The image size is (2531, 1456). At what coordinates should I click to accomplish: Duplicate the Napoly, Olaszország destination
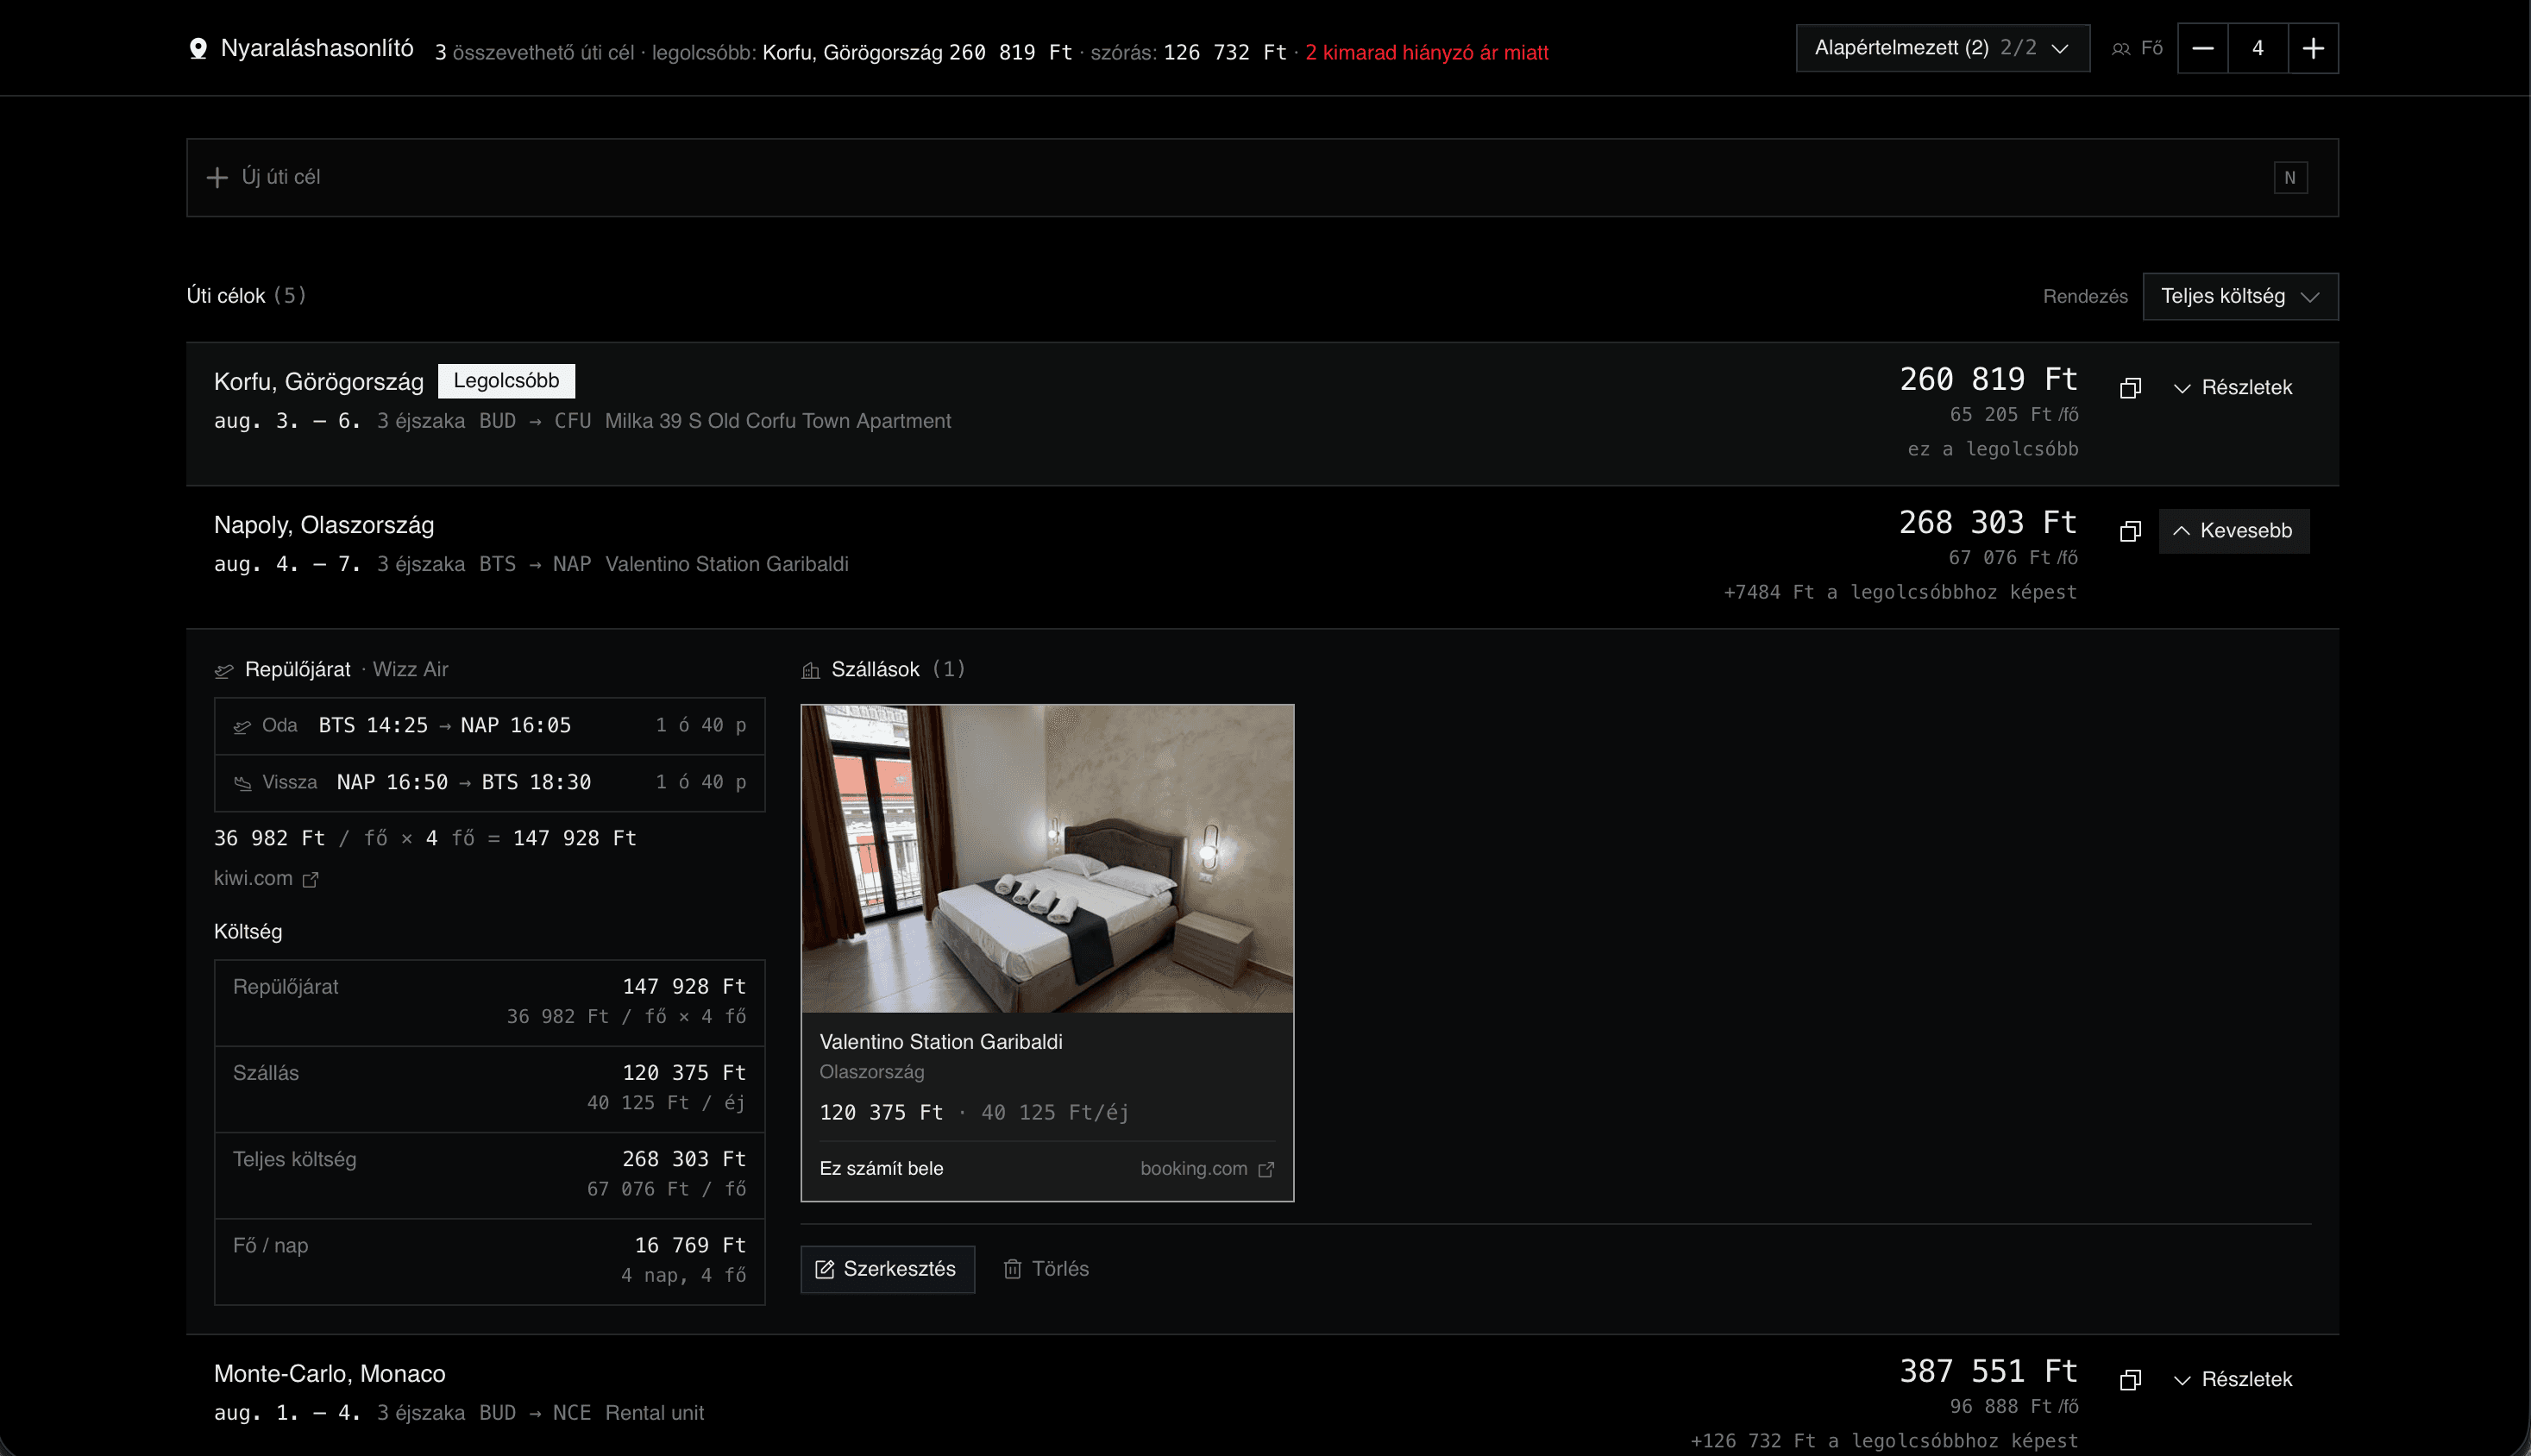[x=2130, y=531]
